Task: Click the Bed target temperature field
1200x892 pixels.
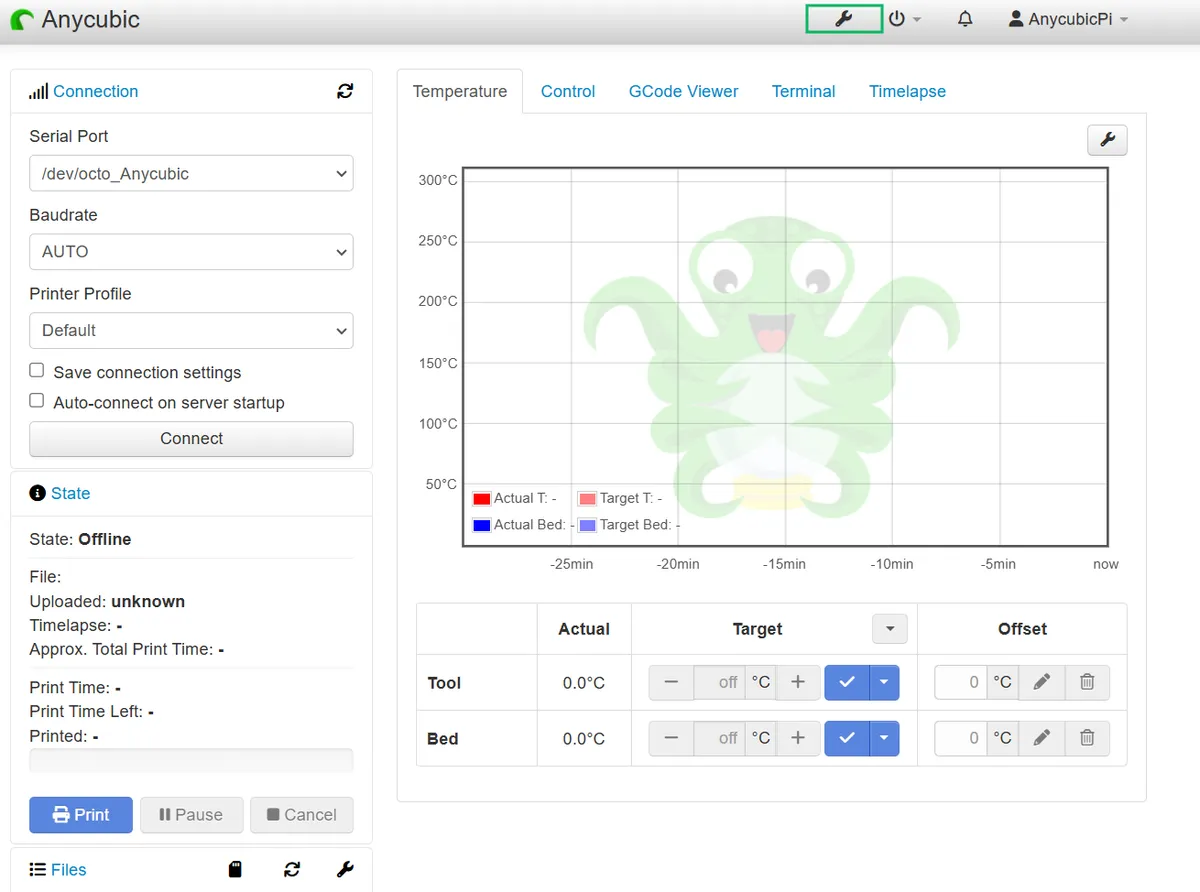Action: pyautogui.click(x=720, y=738)
